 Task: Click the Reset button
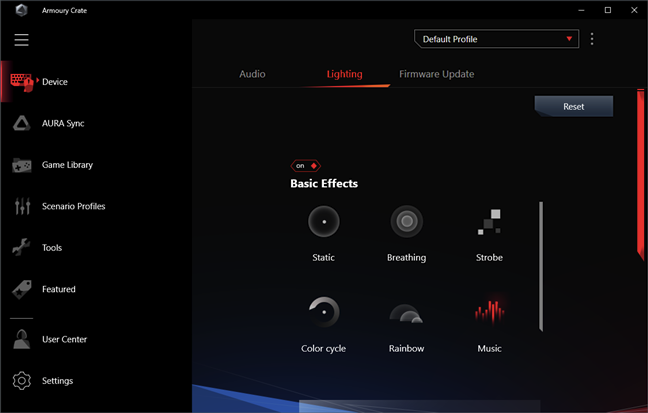click(x=574, y=106)
